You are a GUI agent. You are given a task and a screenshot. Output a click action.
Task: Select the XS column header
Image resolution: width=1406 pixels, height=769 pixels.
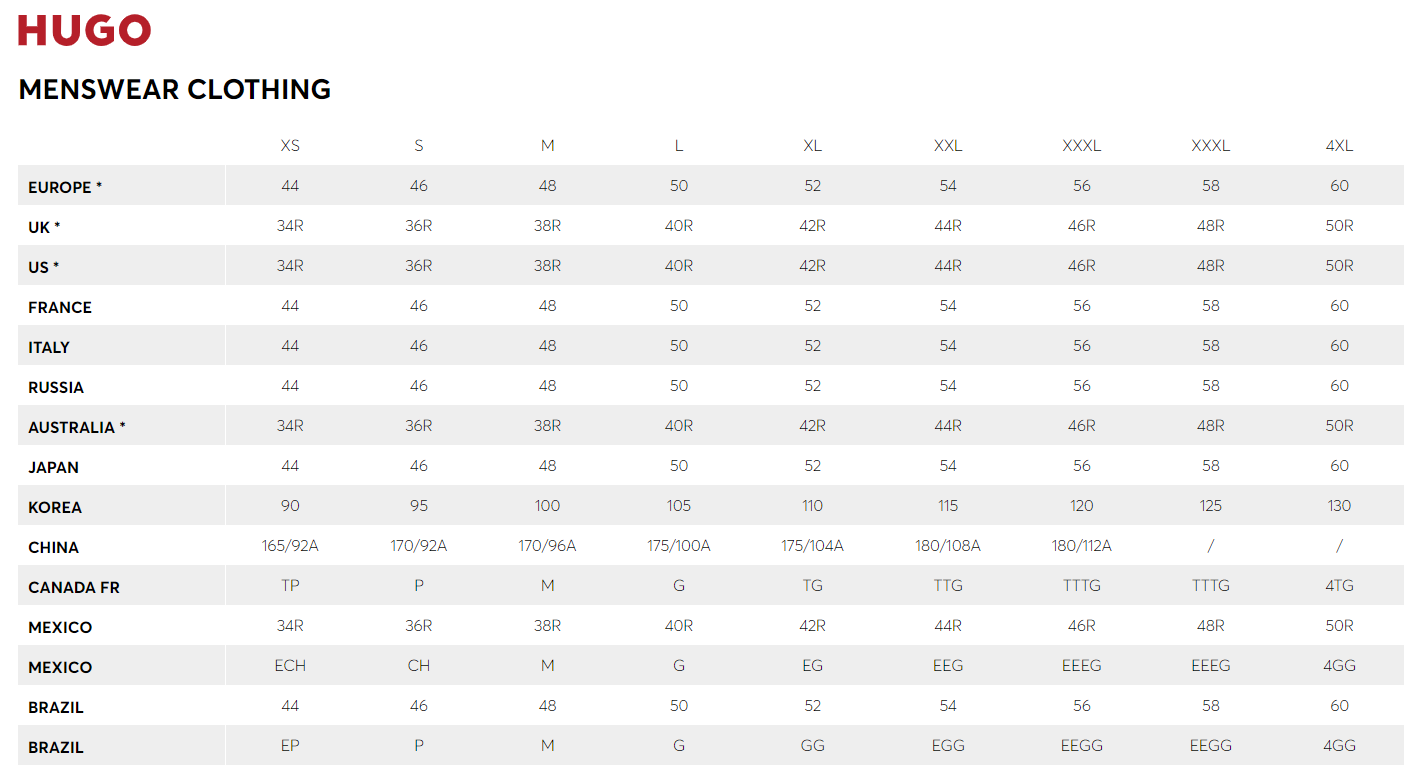click(290, 146)
